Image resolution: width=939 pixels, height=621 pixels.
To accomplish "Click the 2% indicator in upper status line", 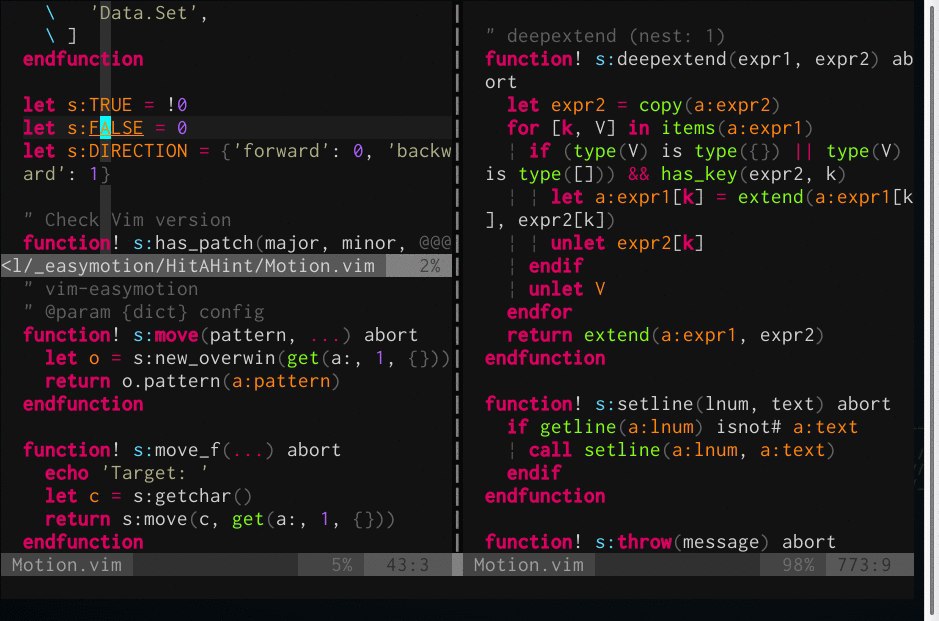I will point(429,265).
